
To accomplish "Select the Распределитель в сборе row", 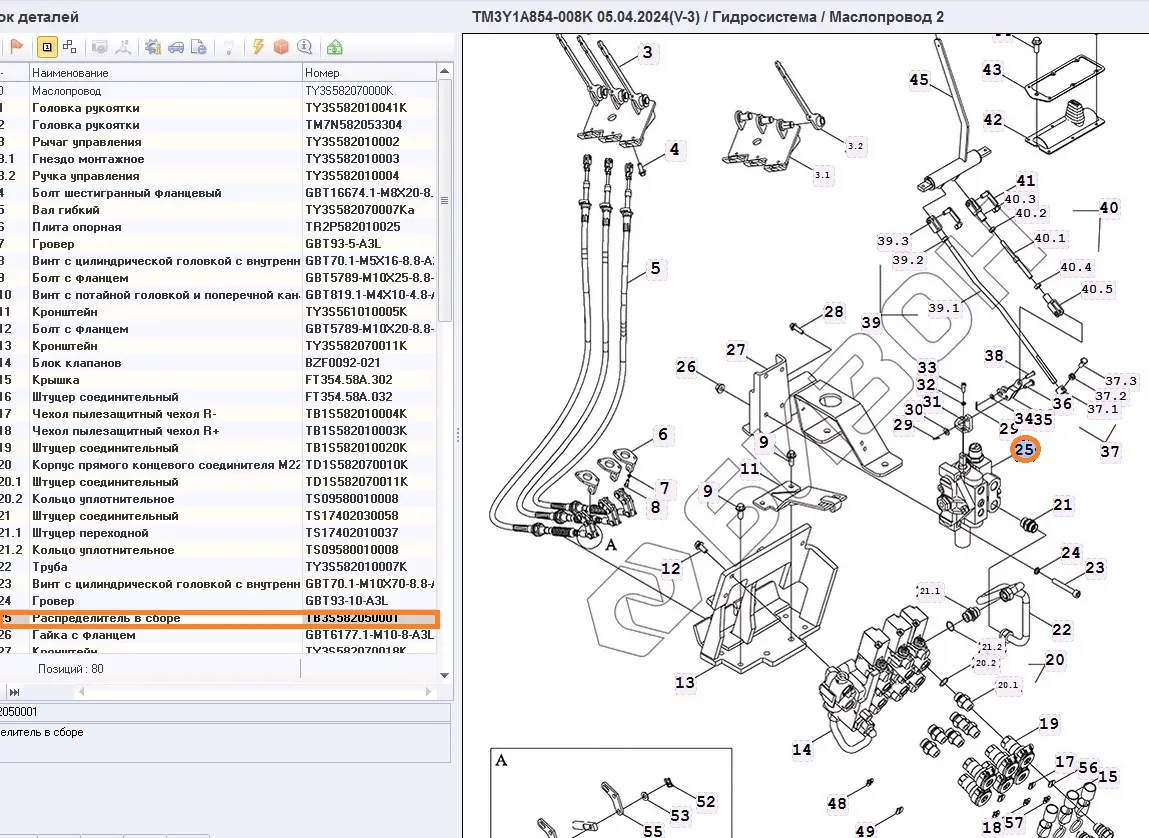I will point(106,618).
